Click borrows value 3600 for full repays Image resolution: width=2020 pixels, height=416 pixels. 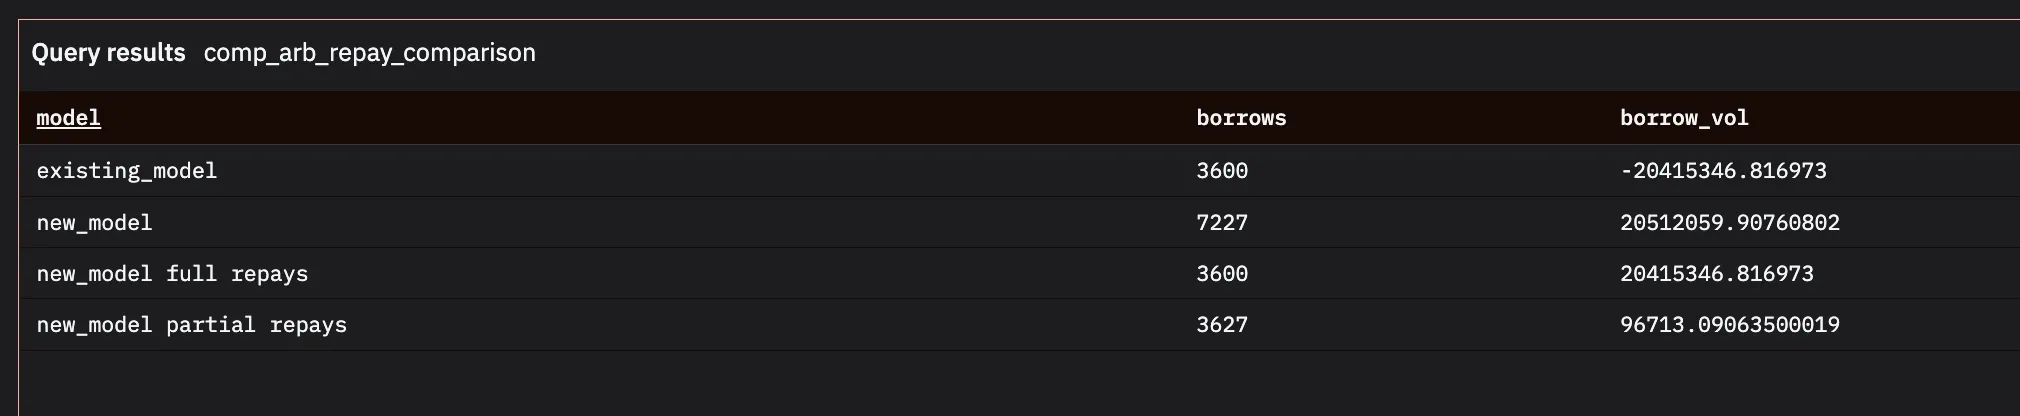(x=1222, y=274)
